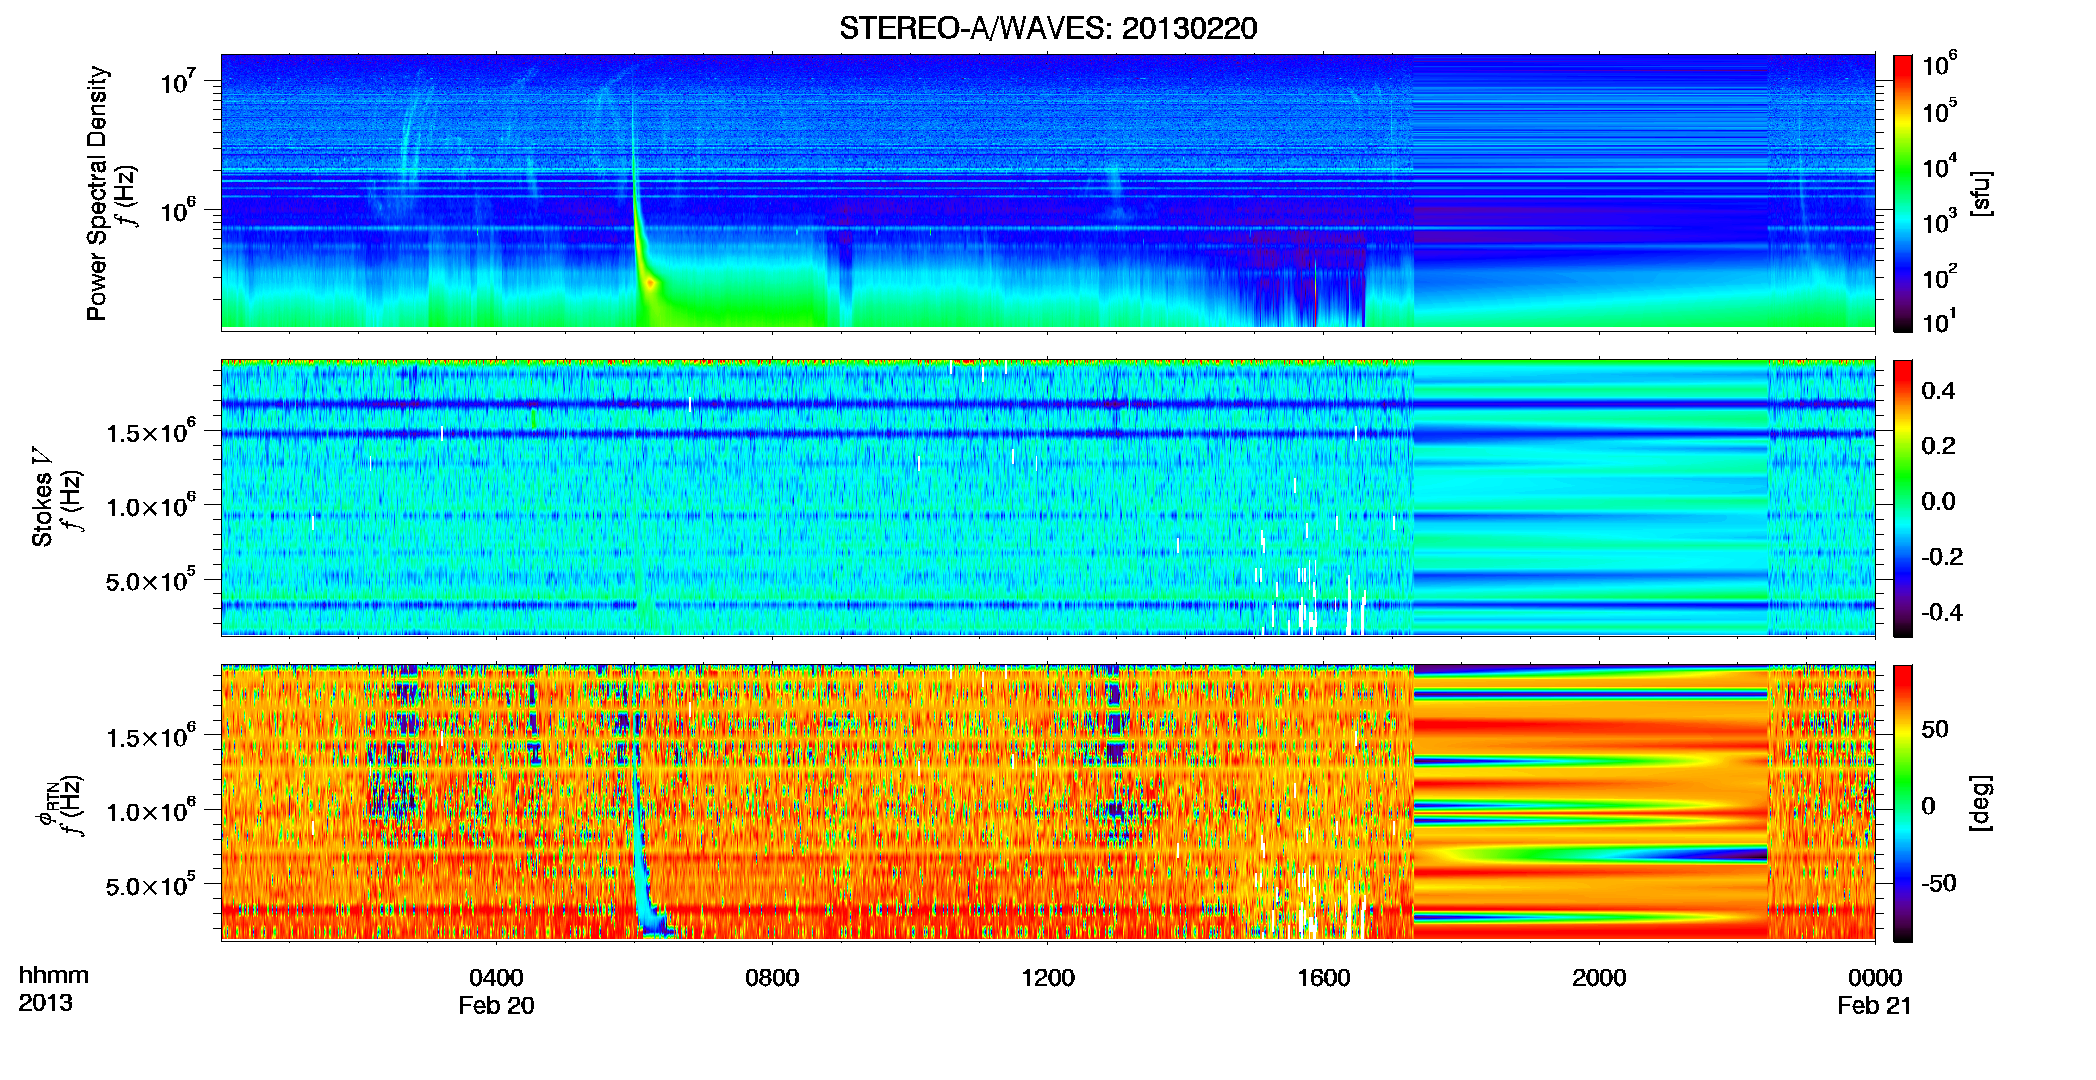Click the [deg] units label

pyautogui.click(x=1980, y=803)
